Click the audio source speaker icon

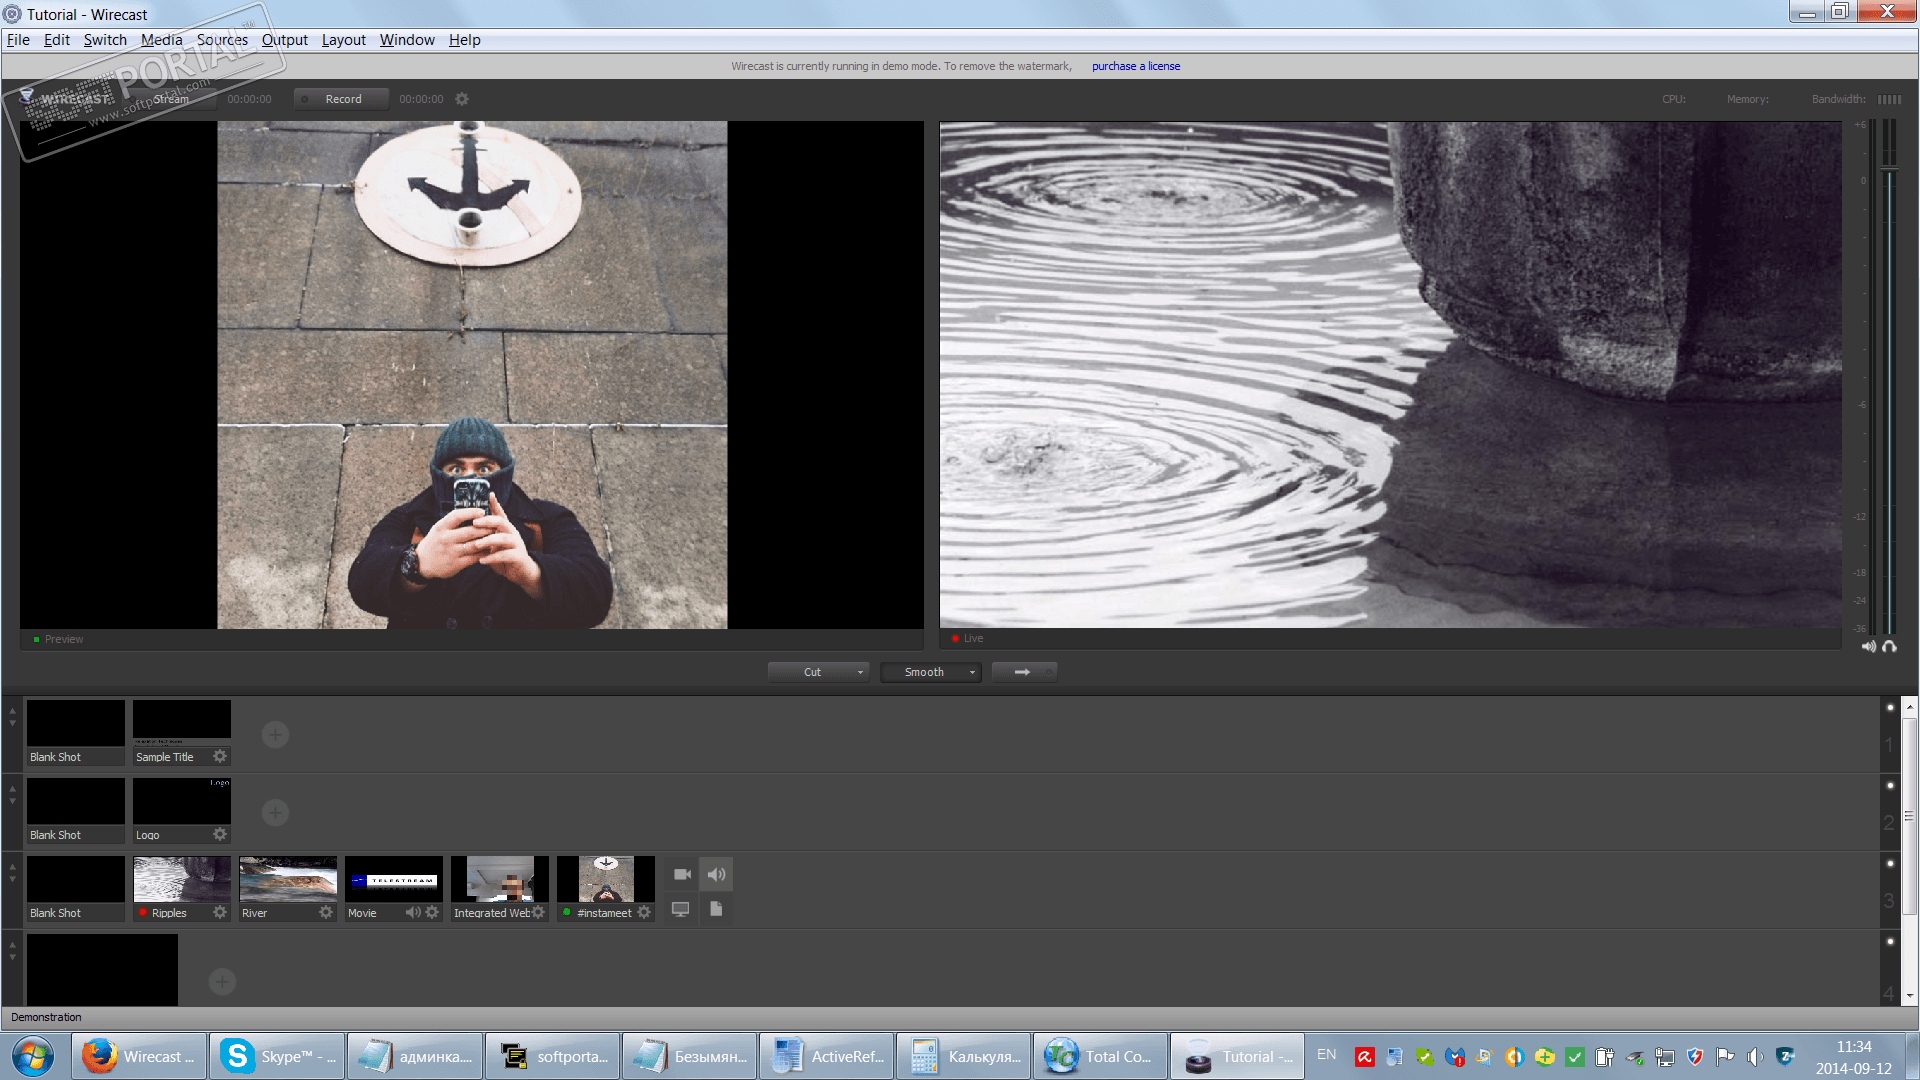(x=716, y=875)
